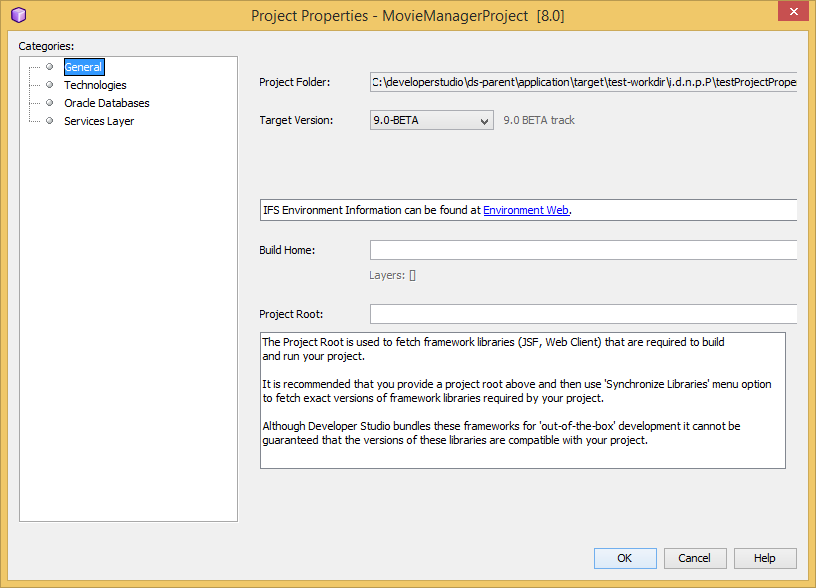
Task: Confirm settings with the OK button
Action: tap(624, 558)
